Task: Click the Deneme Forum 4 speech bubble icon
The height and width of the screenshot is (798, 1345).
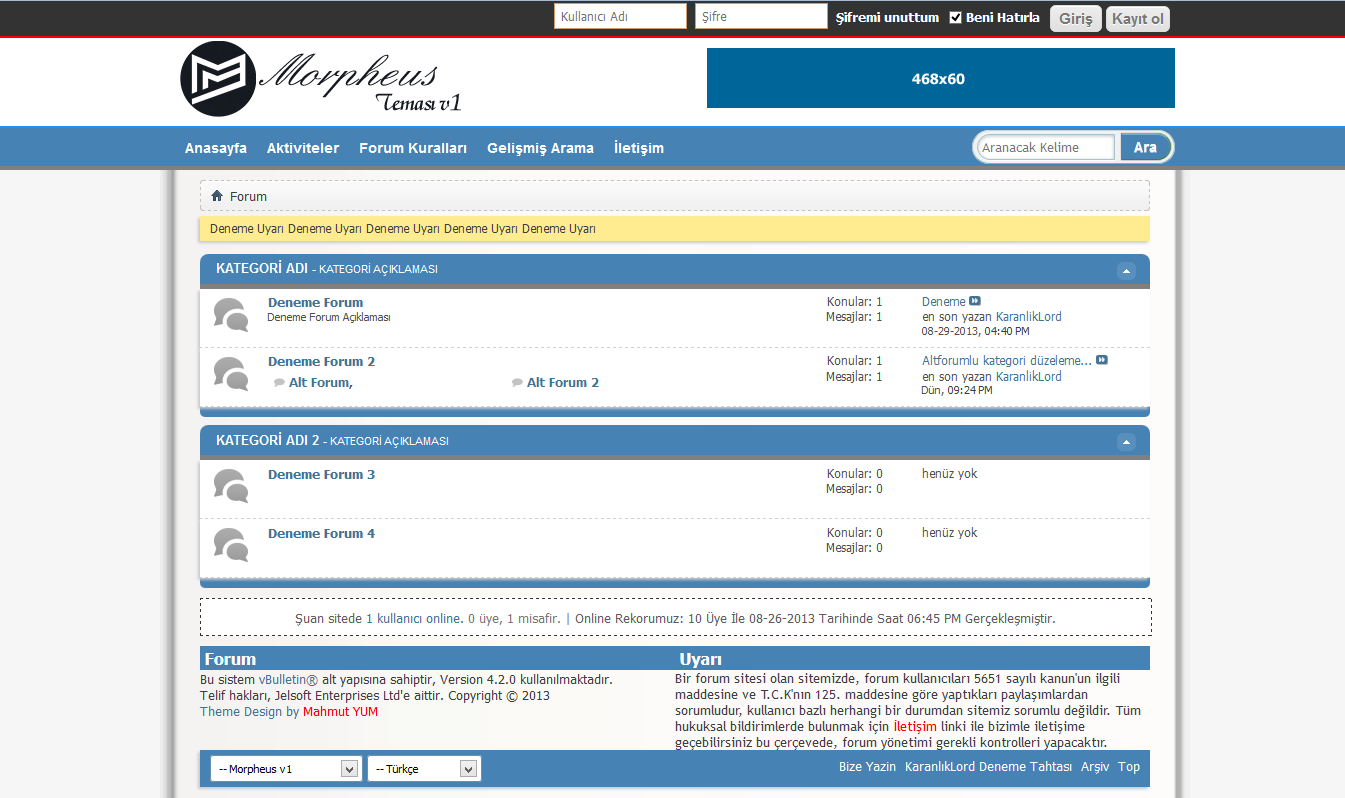Action: [x=231, y=546]
